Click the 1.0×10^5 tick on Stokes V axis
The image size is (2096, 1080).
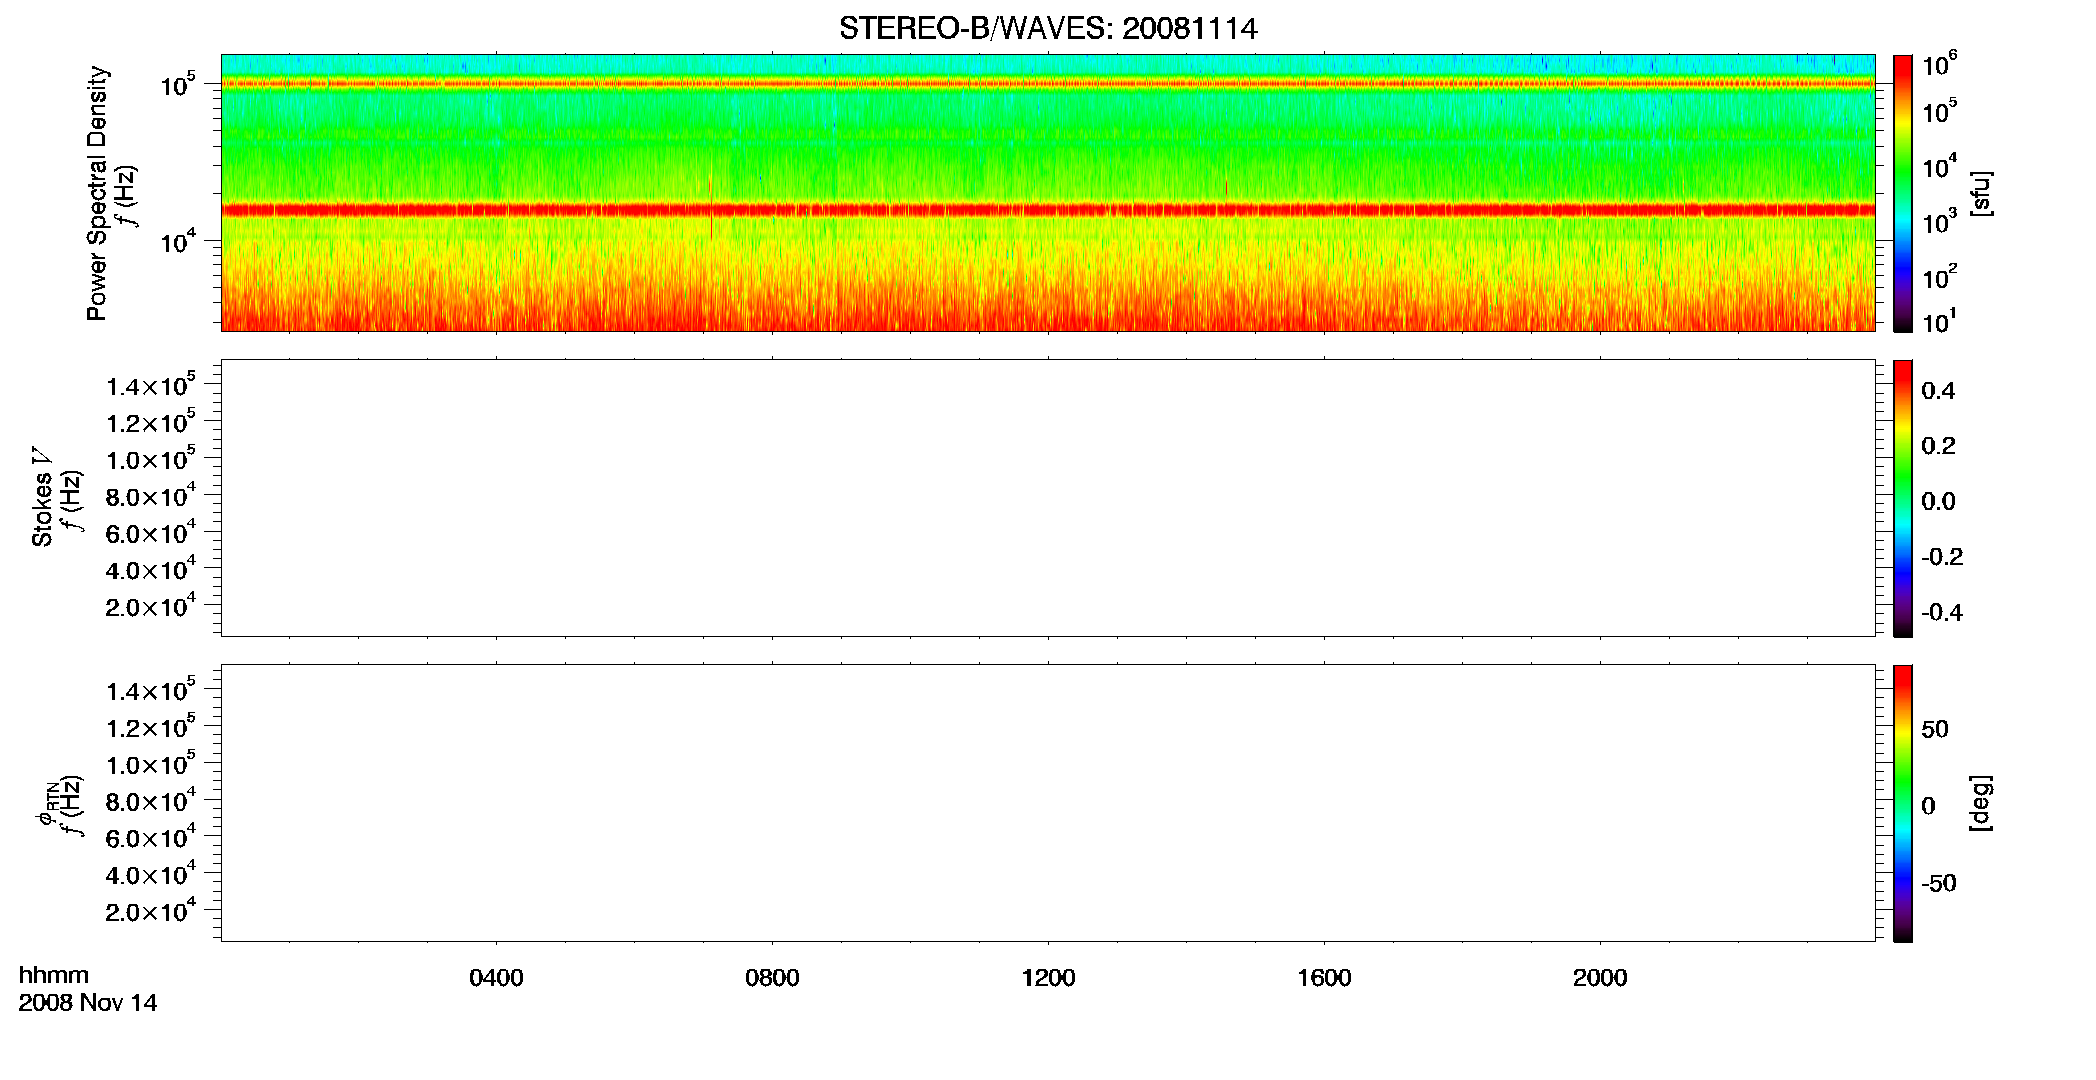(x=150, y=459)
